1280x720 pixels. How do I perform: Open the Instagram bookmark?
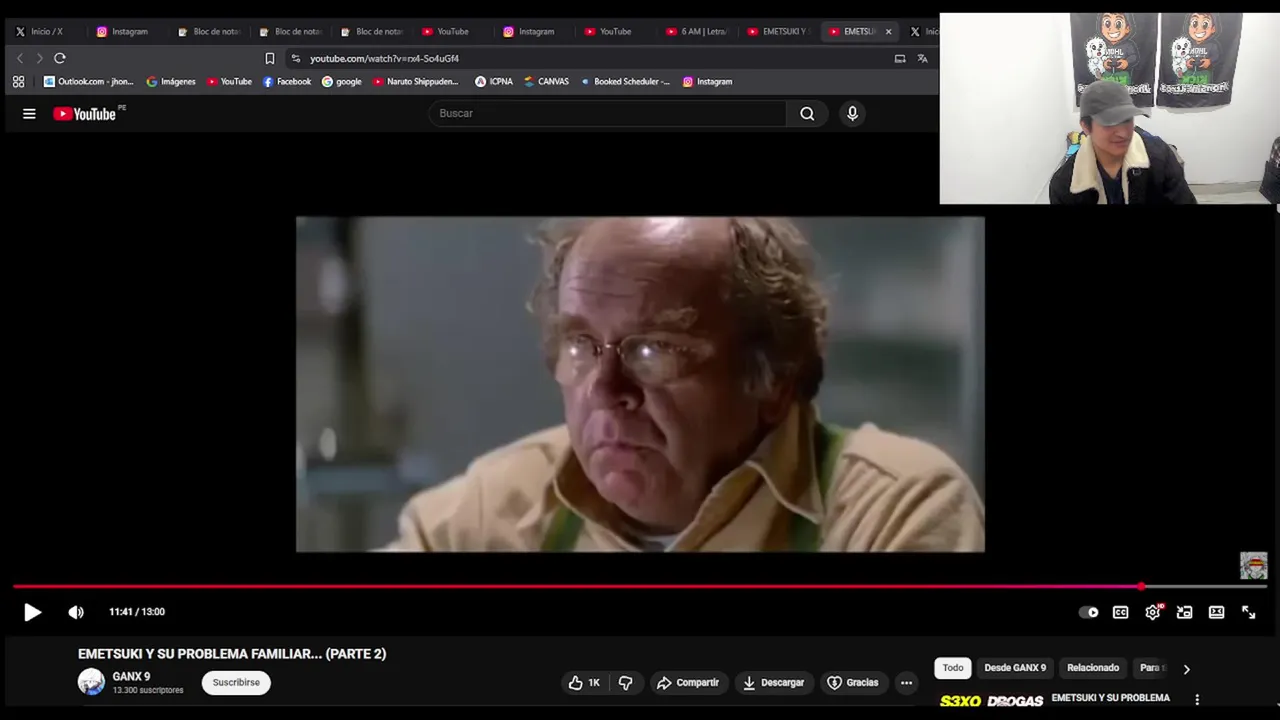pos(708,82)
